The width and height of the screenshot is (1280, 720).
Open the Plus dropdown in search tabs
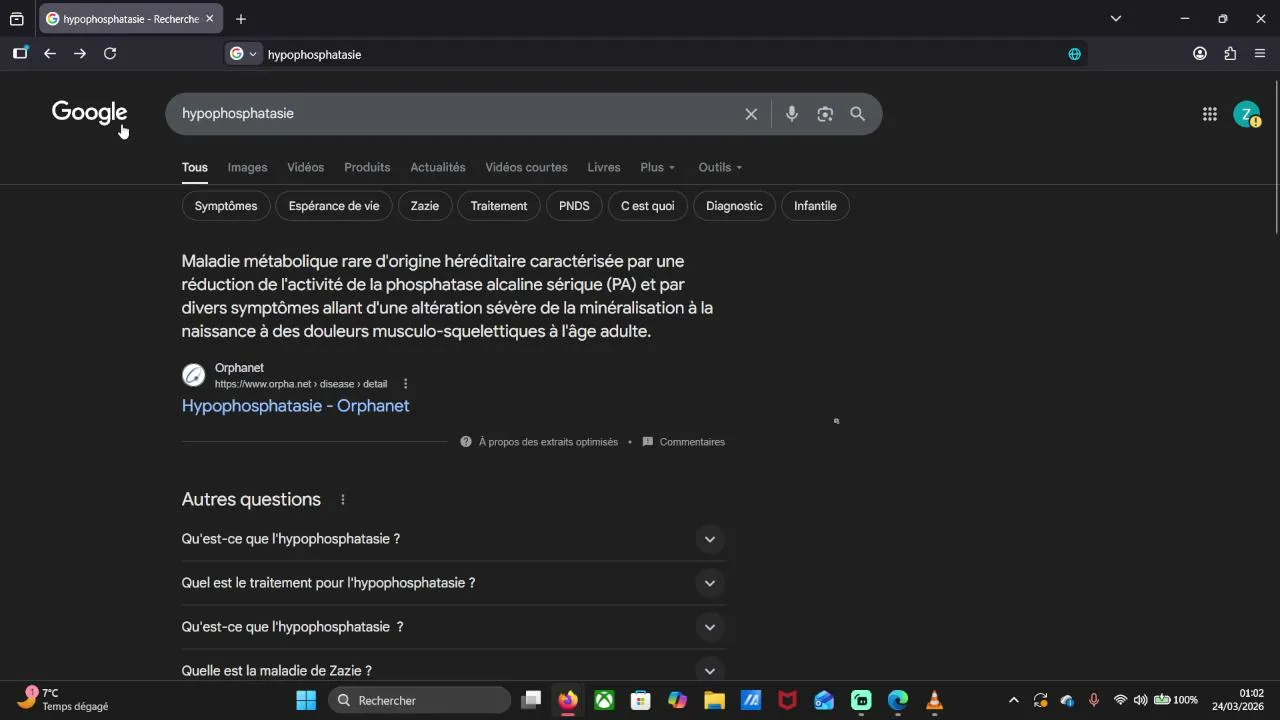(658, 167)
